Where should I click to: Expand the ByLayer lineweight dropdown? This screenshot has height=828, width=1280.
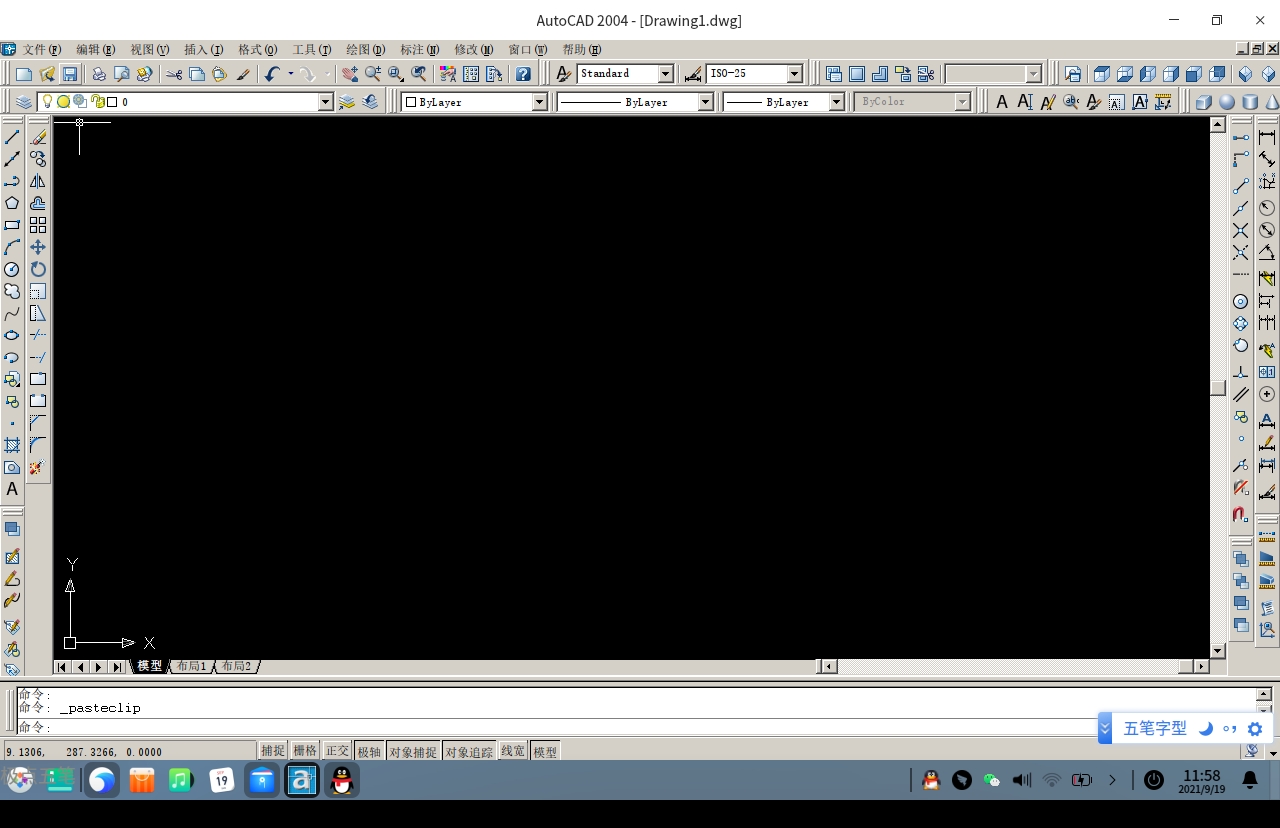[836, 102]
